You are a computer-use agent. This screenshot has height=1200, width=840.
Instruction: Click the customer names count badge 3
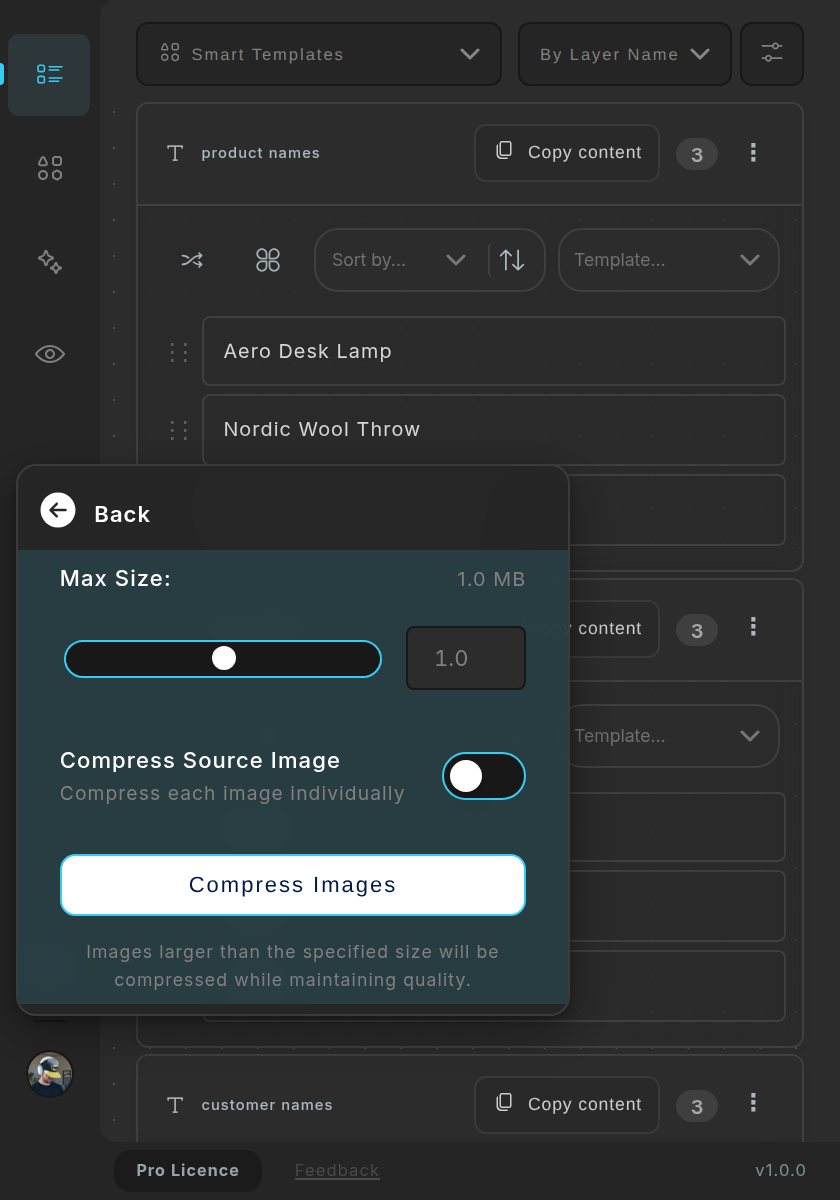(x=697, y=1106)
